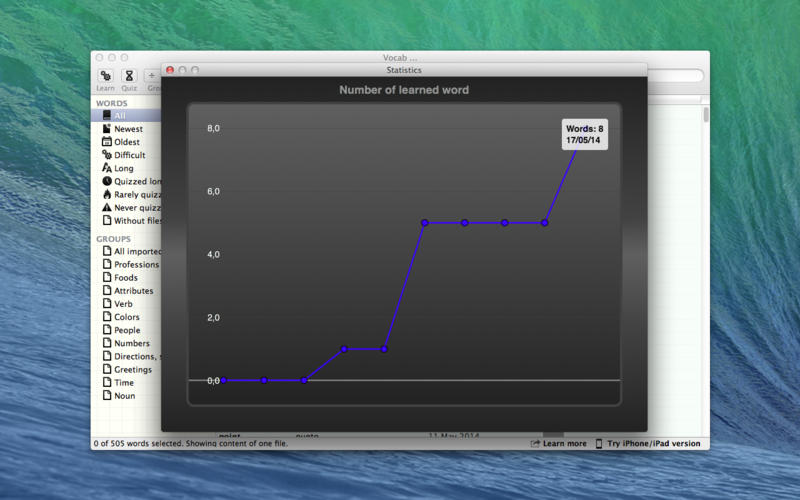Click the Learn more link
The width and height of the screenshot is (800, 500).
(x=564, y=444)
